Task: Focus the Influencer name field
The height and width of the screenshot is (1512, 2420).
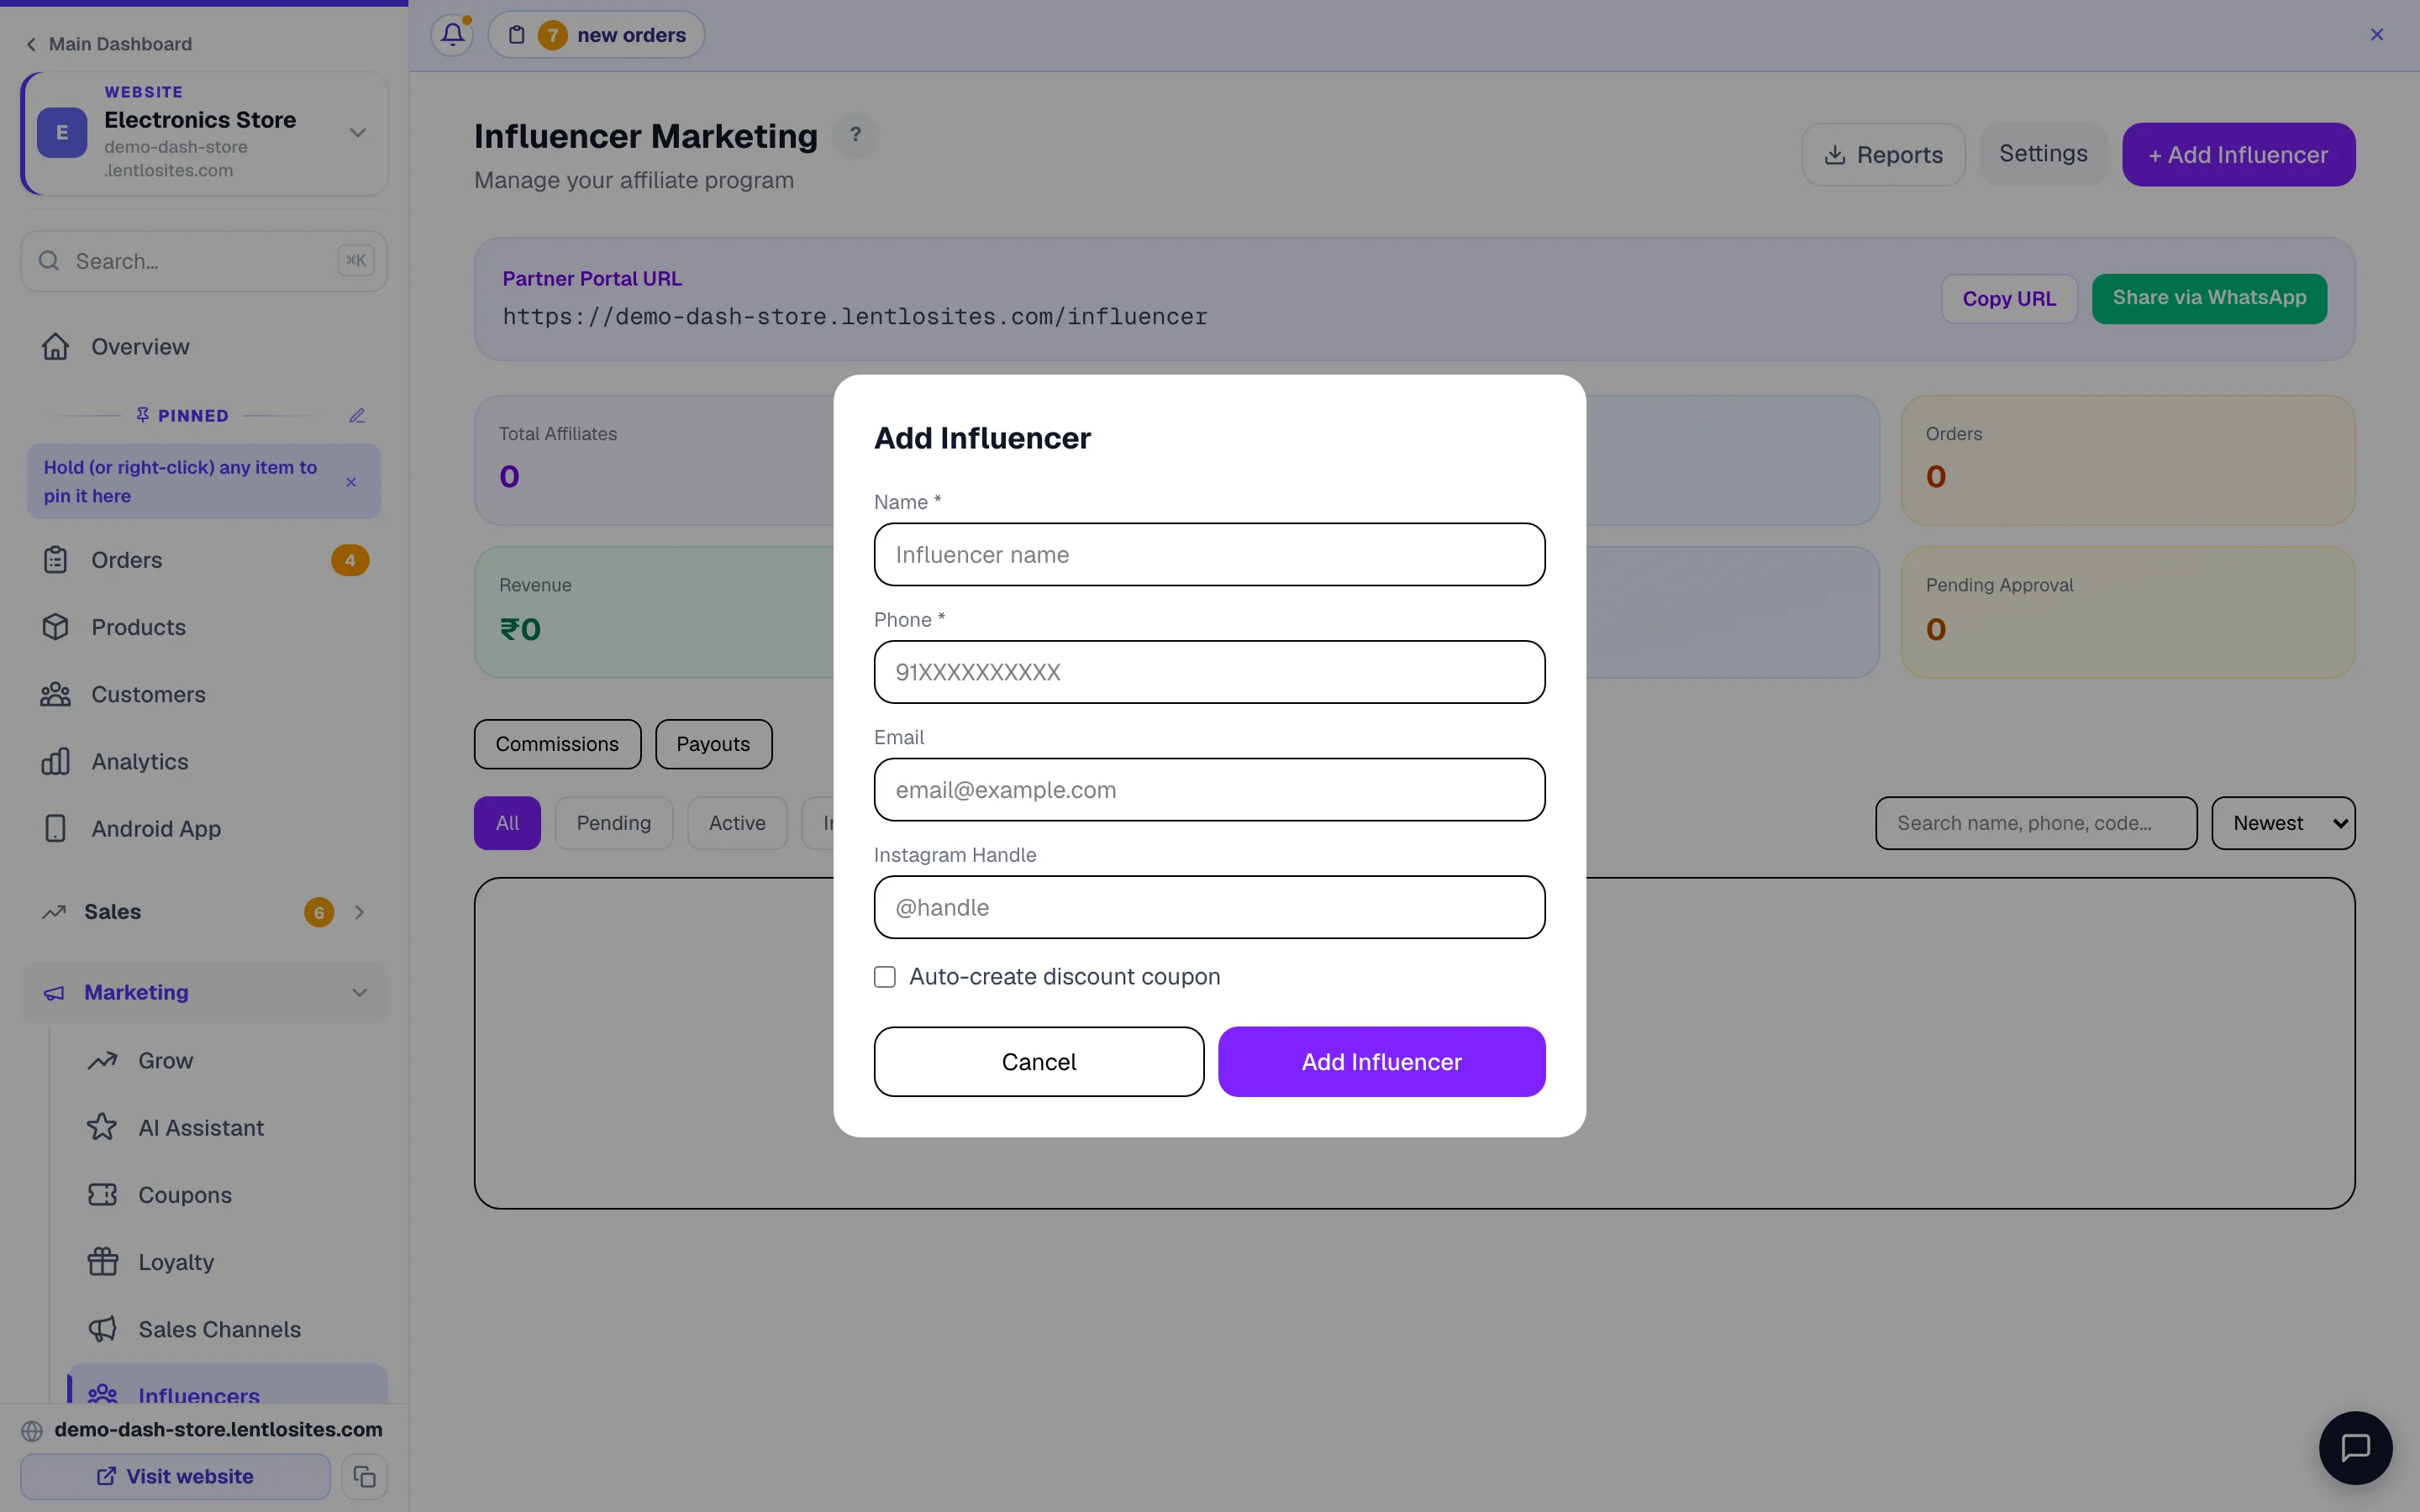Action: 1209,555
